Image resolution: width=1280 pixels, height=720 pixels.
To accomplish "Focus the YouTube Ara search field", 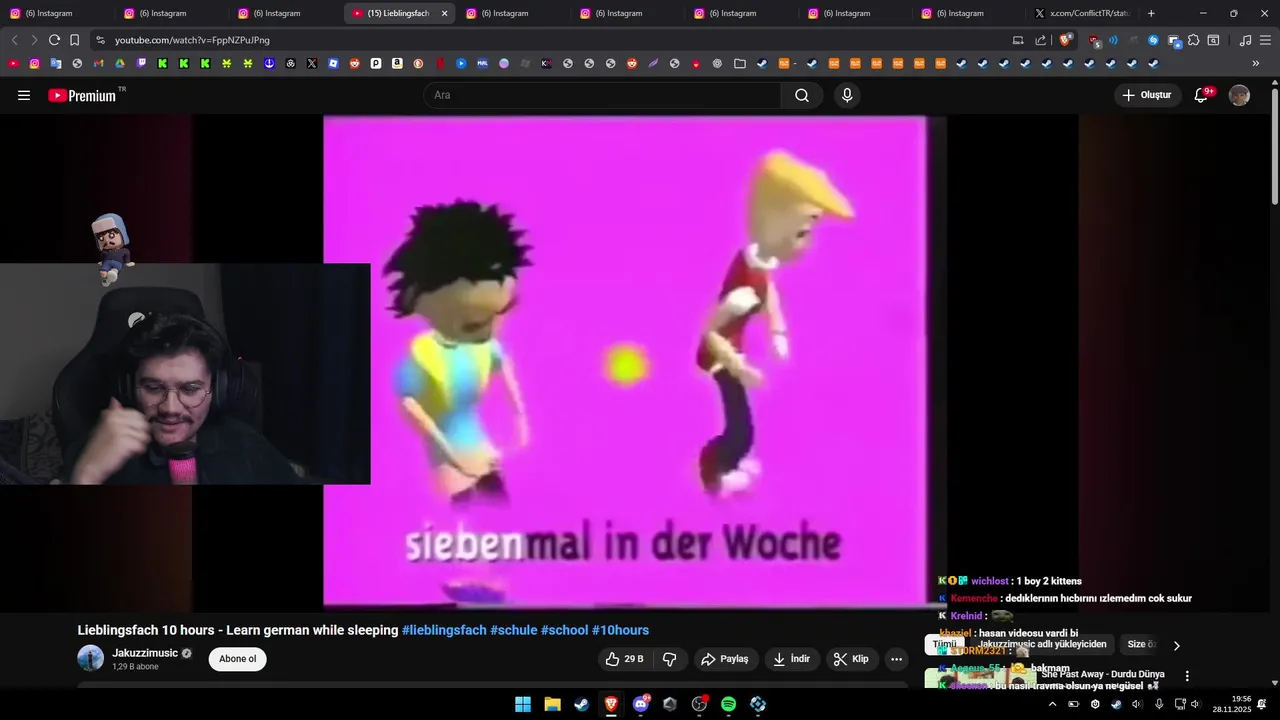I will [603, 95].
